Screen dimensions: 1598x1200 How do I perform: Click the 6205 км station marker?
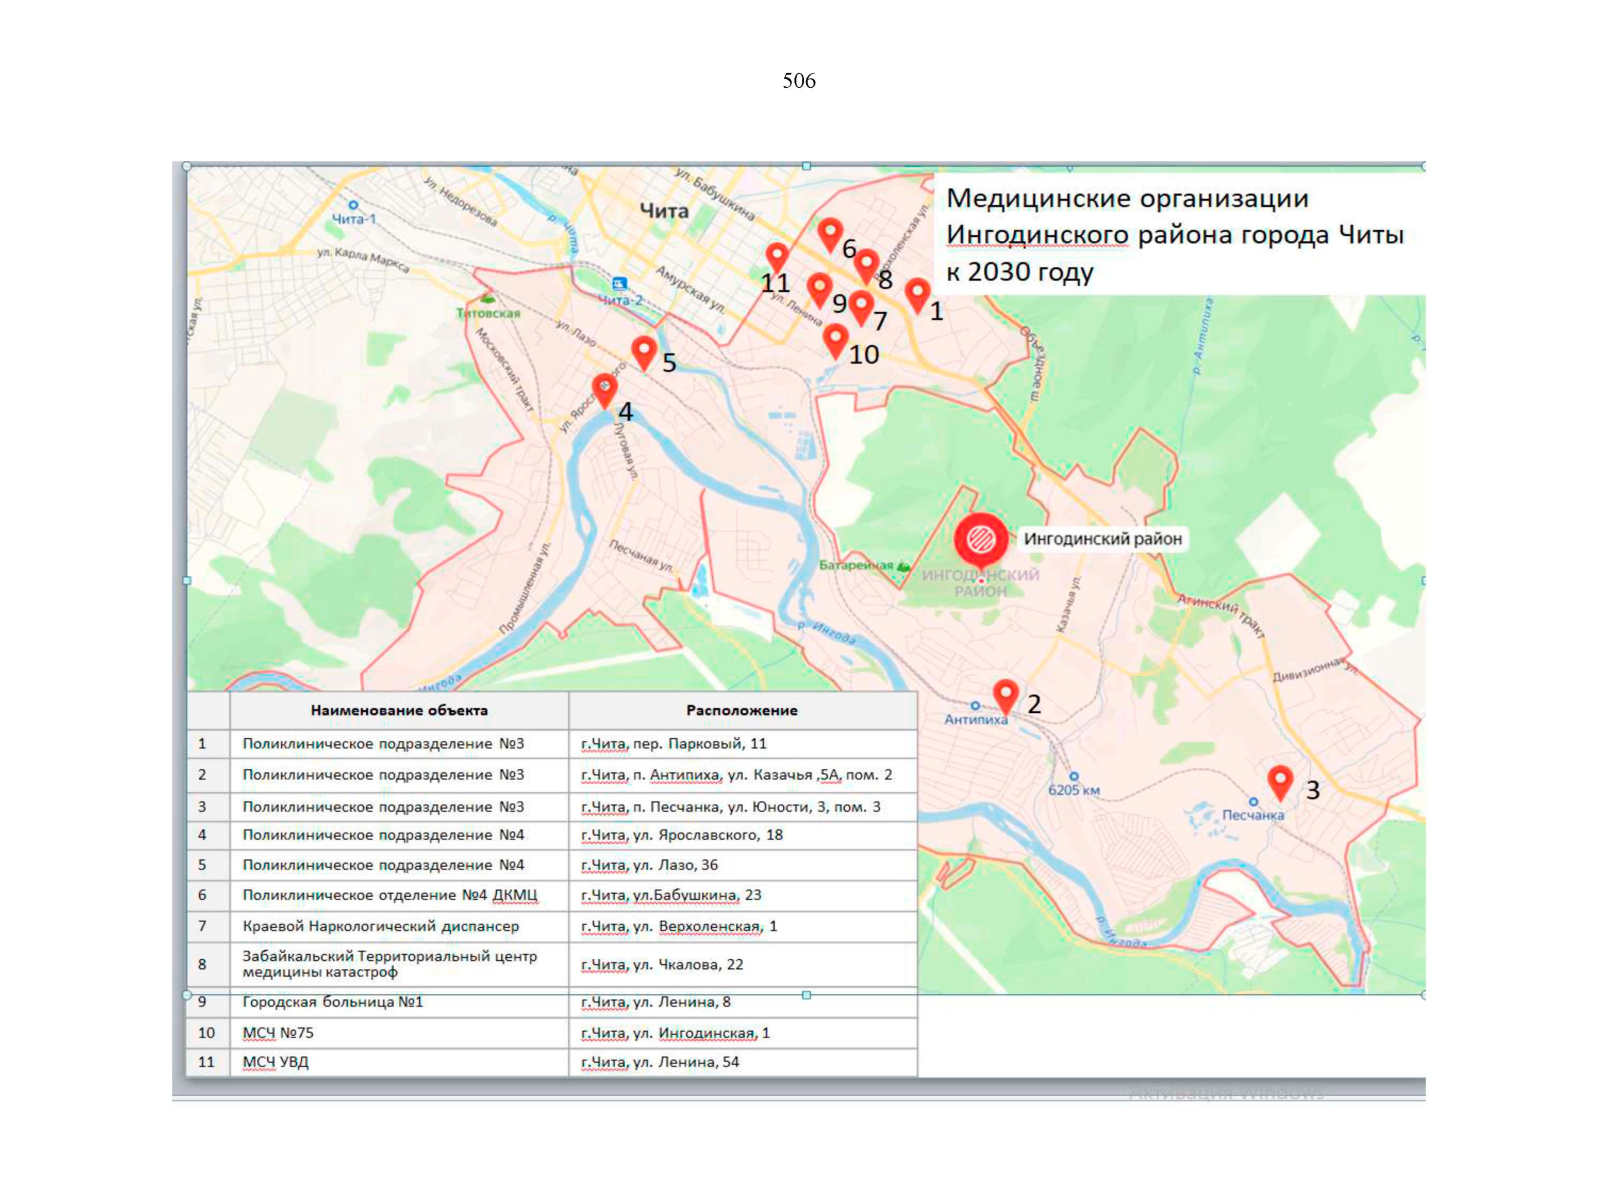point(1074,776)
